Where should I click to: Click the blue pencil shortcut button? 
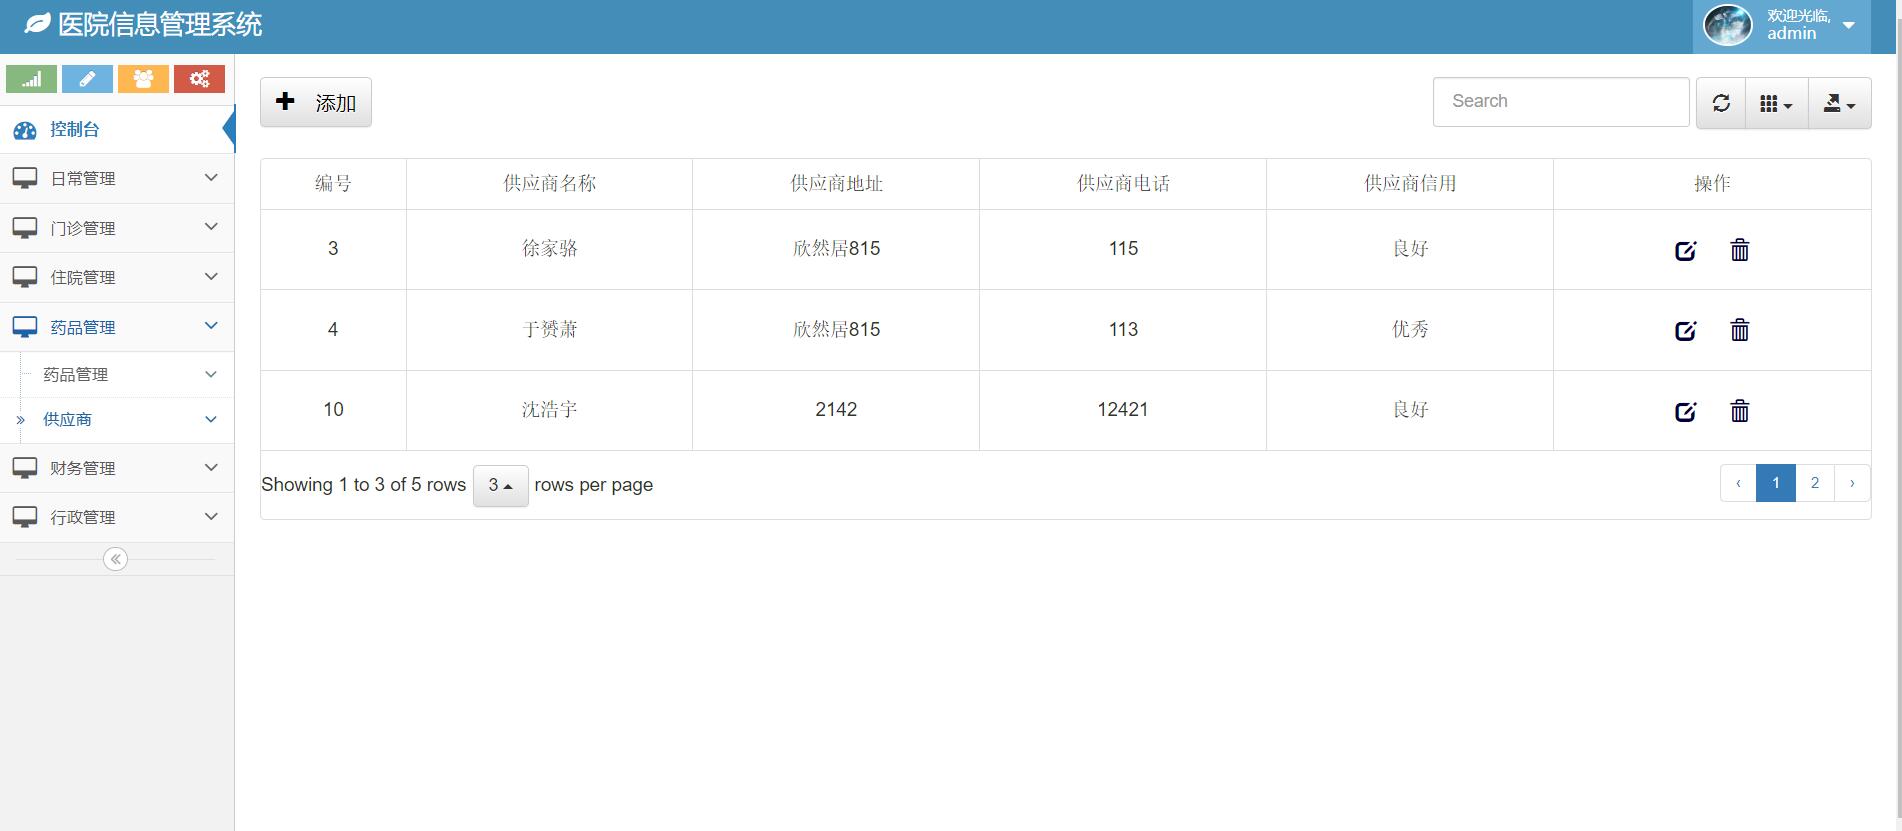(x=87, y=79)
